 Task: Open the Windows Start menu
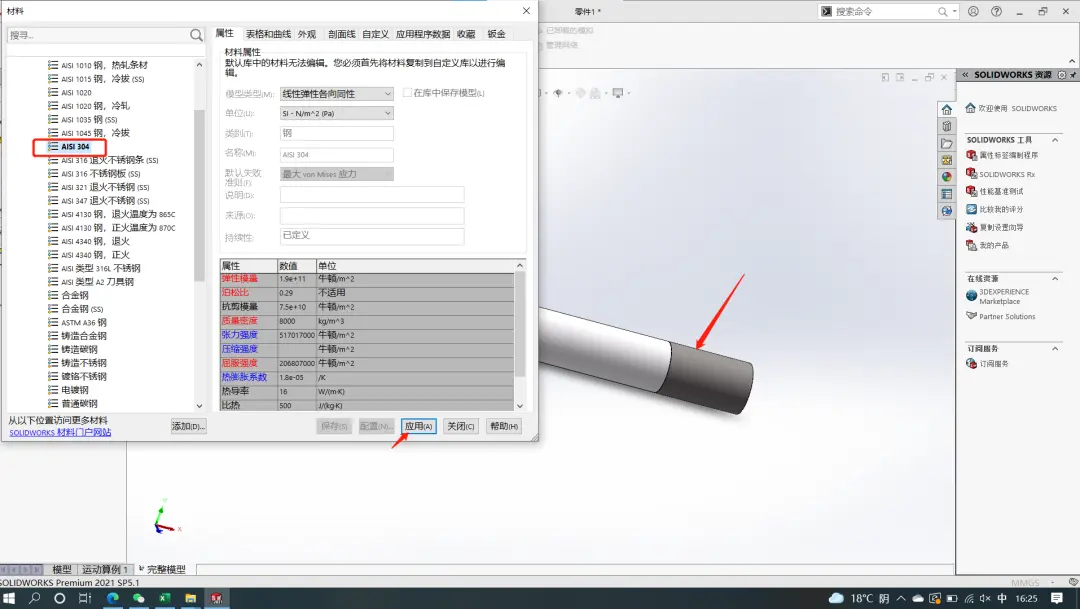click(x=9, y=598)
